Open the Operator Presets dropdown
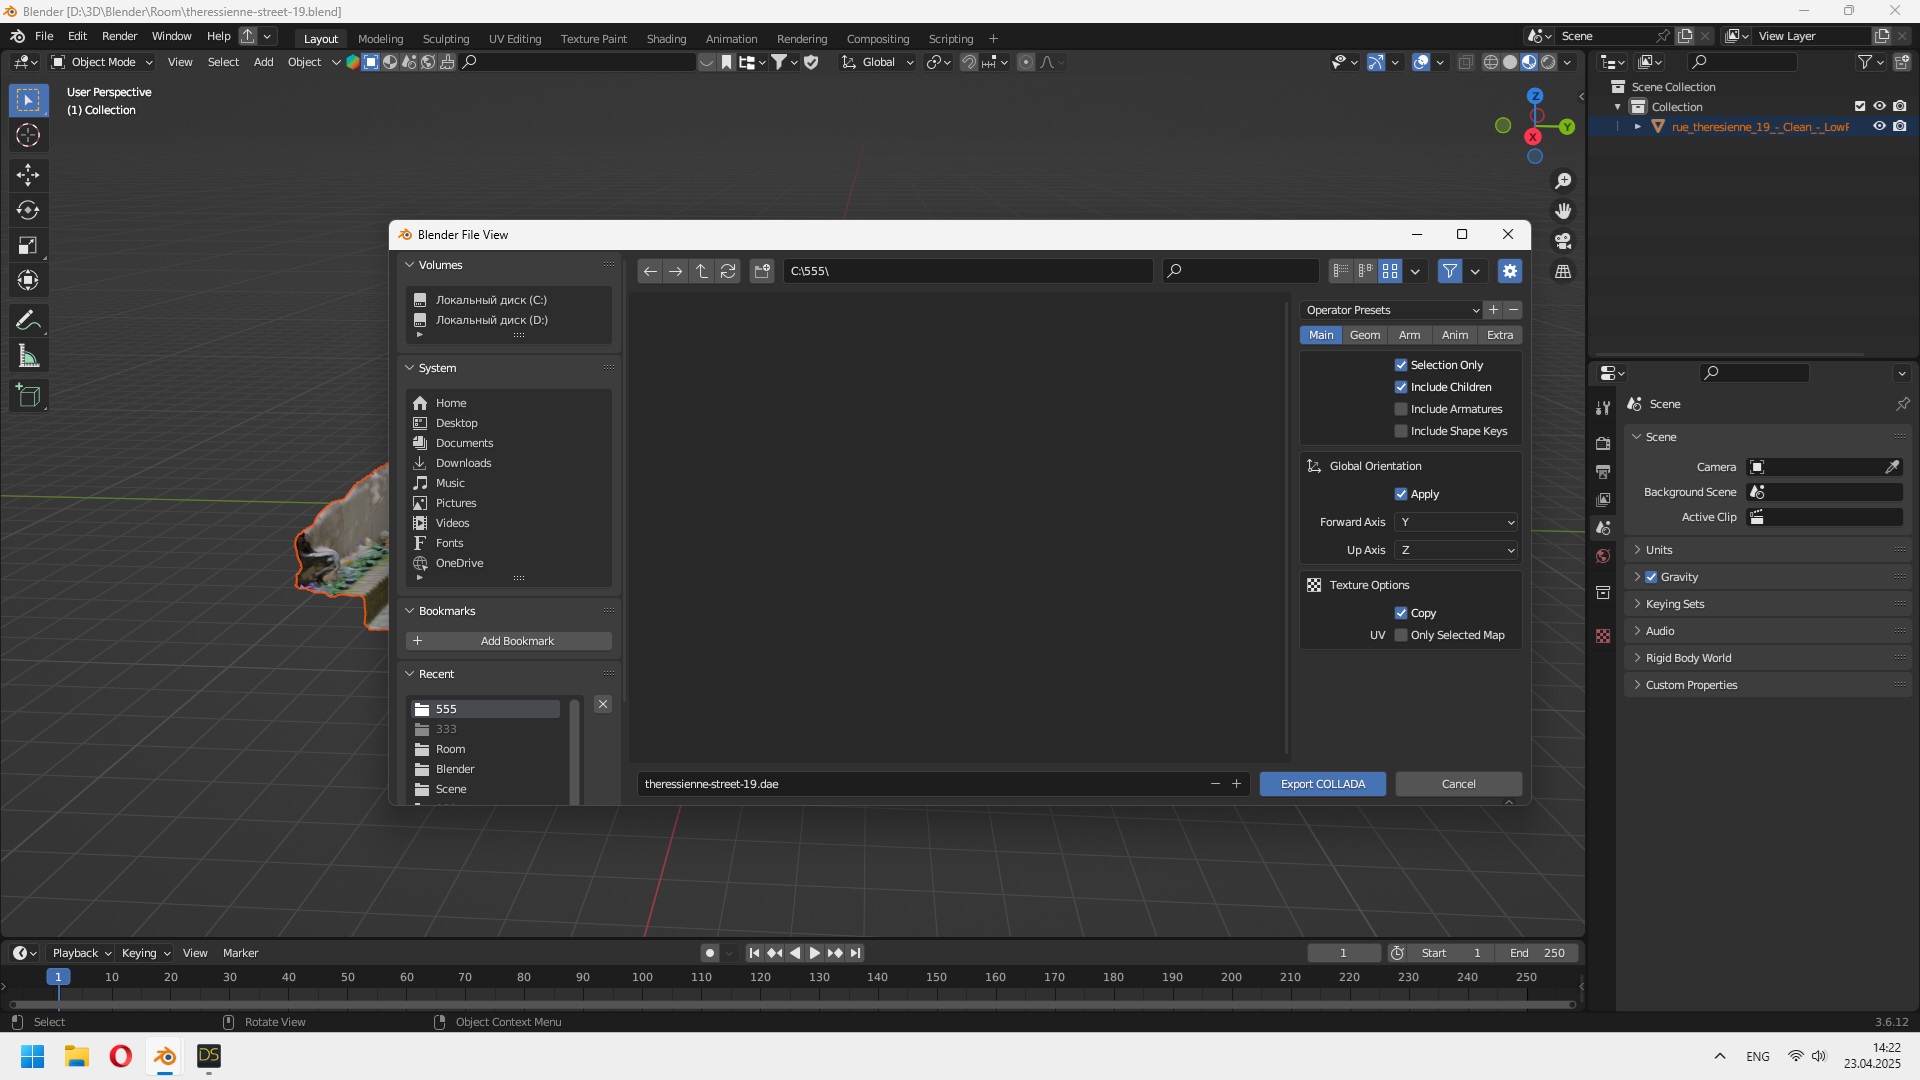The height and width of the screenshot is (1080, 1920). point(1391,310)
